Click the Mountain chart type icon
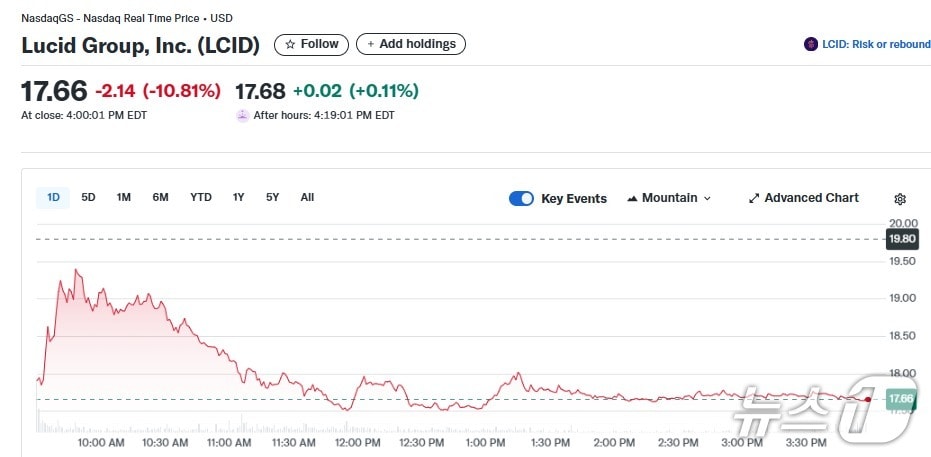This screenshot has height=457, width=931. point(632,198)
